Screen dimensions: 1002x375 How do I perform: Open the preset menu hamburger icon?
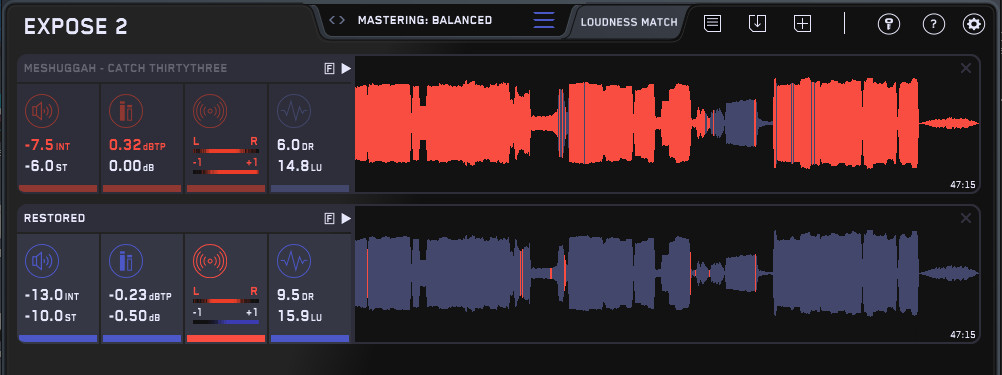(544, 20)
